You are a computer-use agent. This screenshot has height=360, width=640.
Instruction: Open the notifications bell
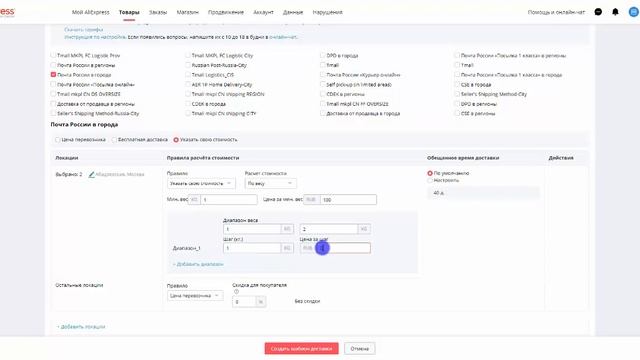(x=615, y=12)
